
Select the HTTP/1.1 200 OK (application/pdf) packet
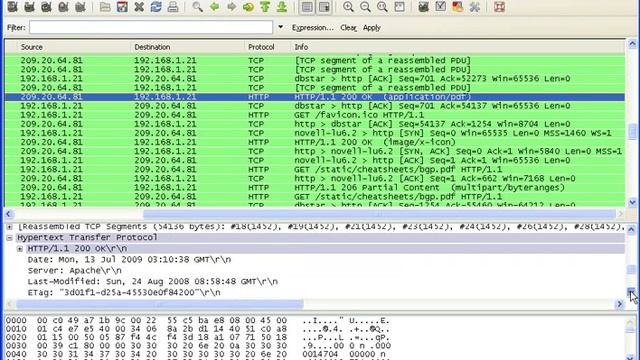coord(315,97)
